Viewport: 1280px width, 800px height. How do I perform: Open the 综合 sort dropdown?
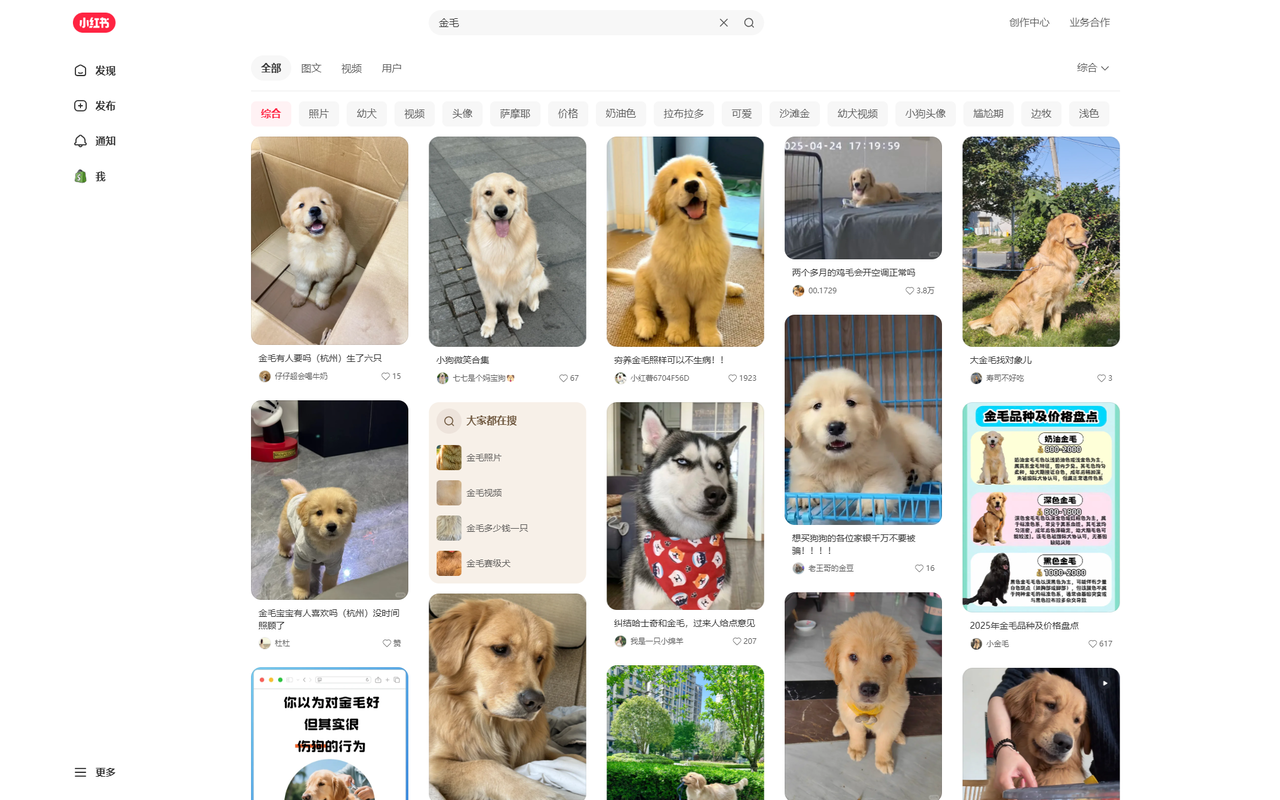(1092, 68)
